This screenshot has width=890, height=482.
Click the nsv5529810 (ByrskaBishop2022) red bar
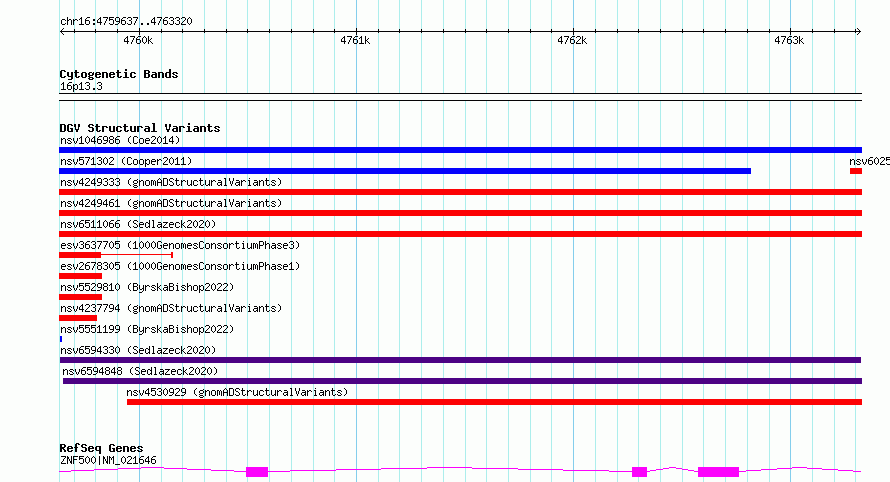pos(81,297)
